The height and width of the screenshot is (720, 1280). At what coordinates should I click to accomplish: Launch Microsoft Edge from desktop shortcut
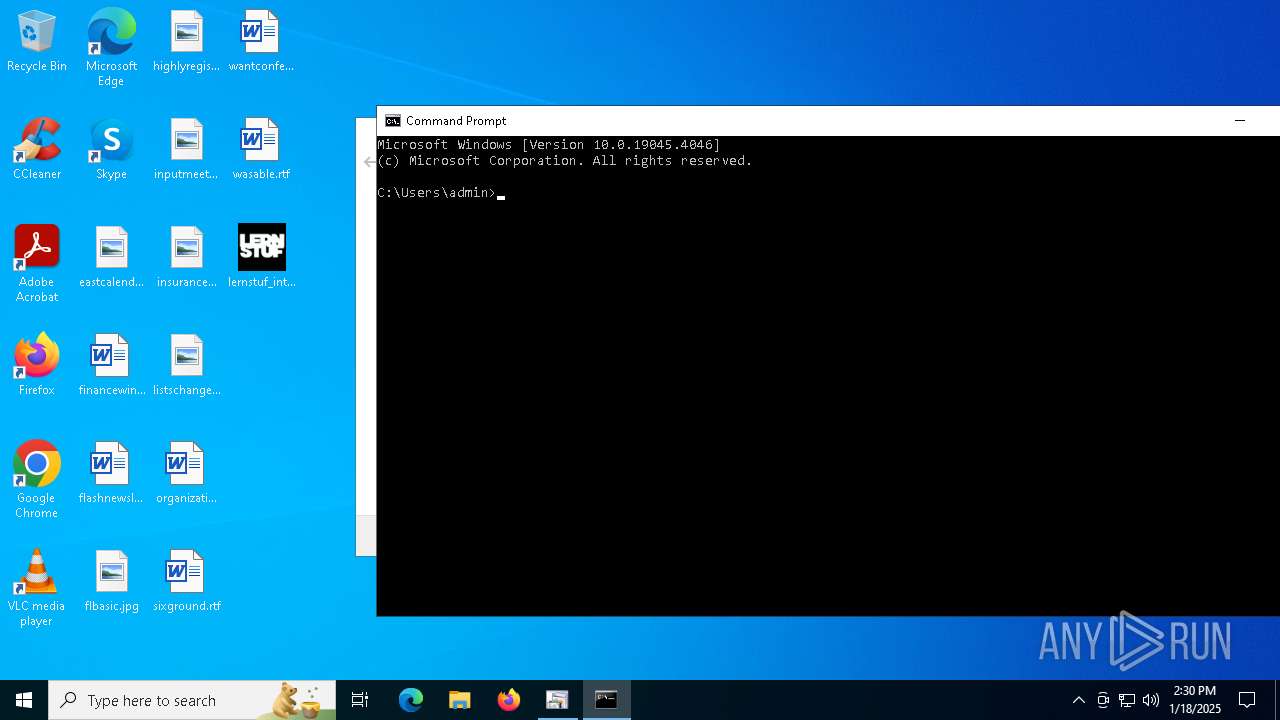(x=111, y=48)
